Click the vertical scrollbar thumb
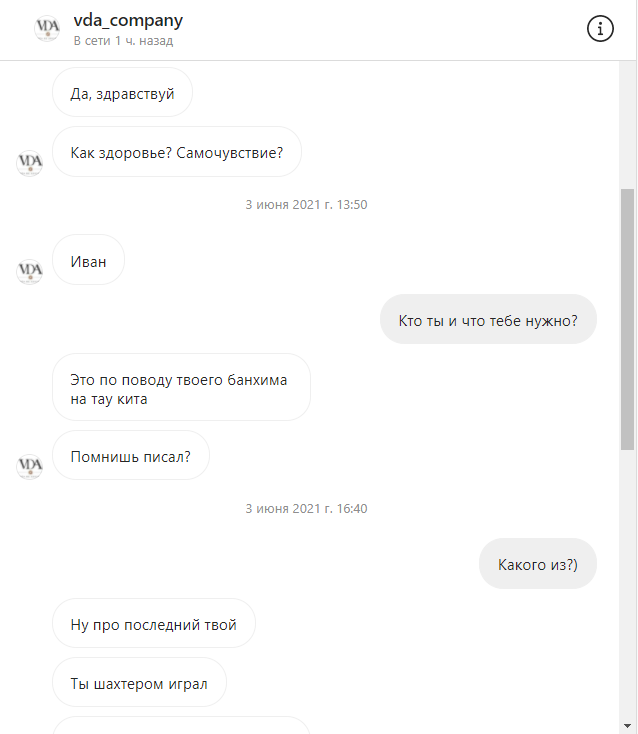Screen dimensions: 638x734 click(627, 319)
